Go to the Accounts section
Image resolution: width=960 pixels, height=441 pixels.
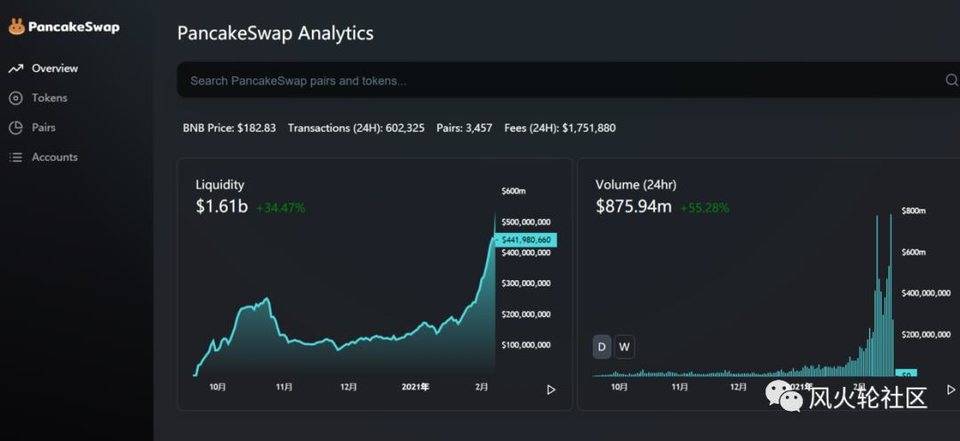[54, 157]
